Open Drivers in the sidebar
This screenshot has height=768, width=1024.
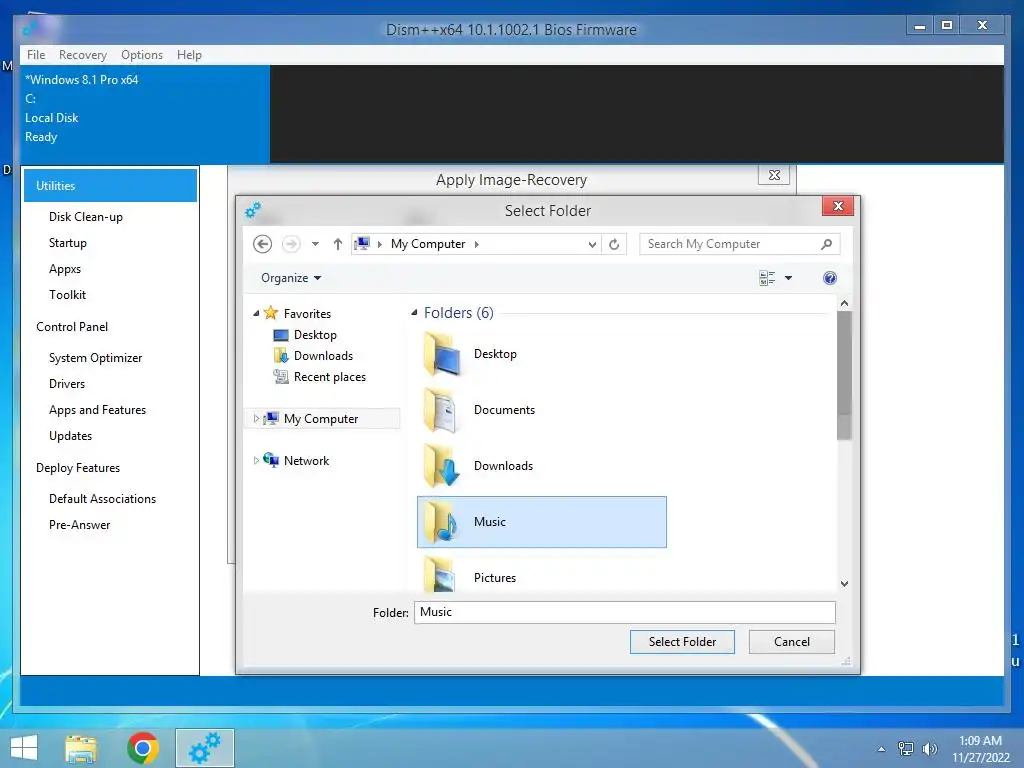pos(67,384)
